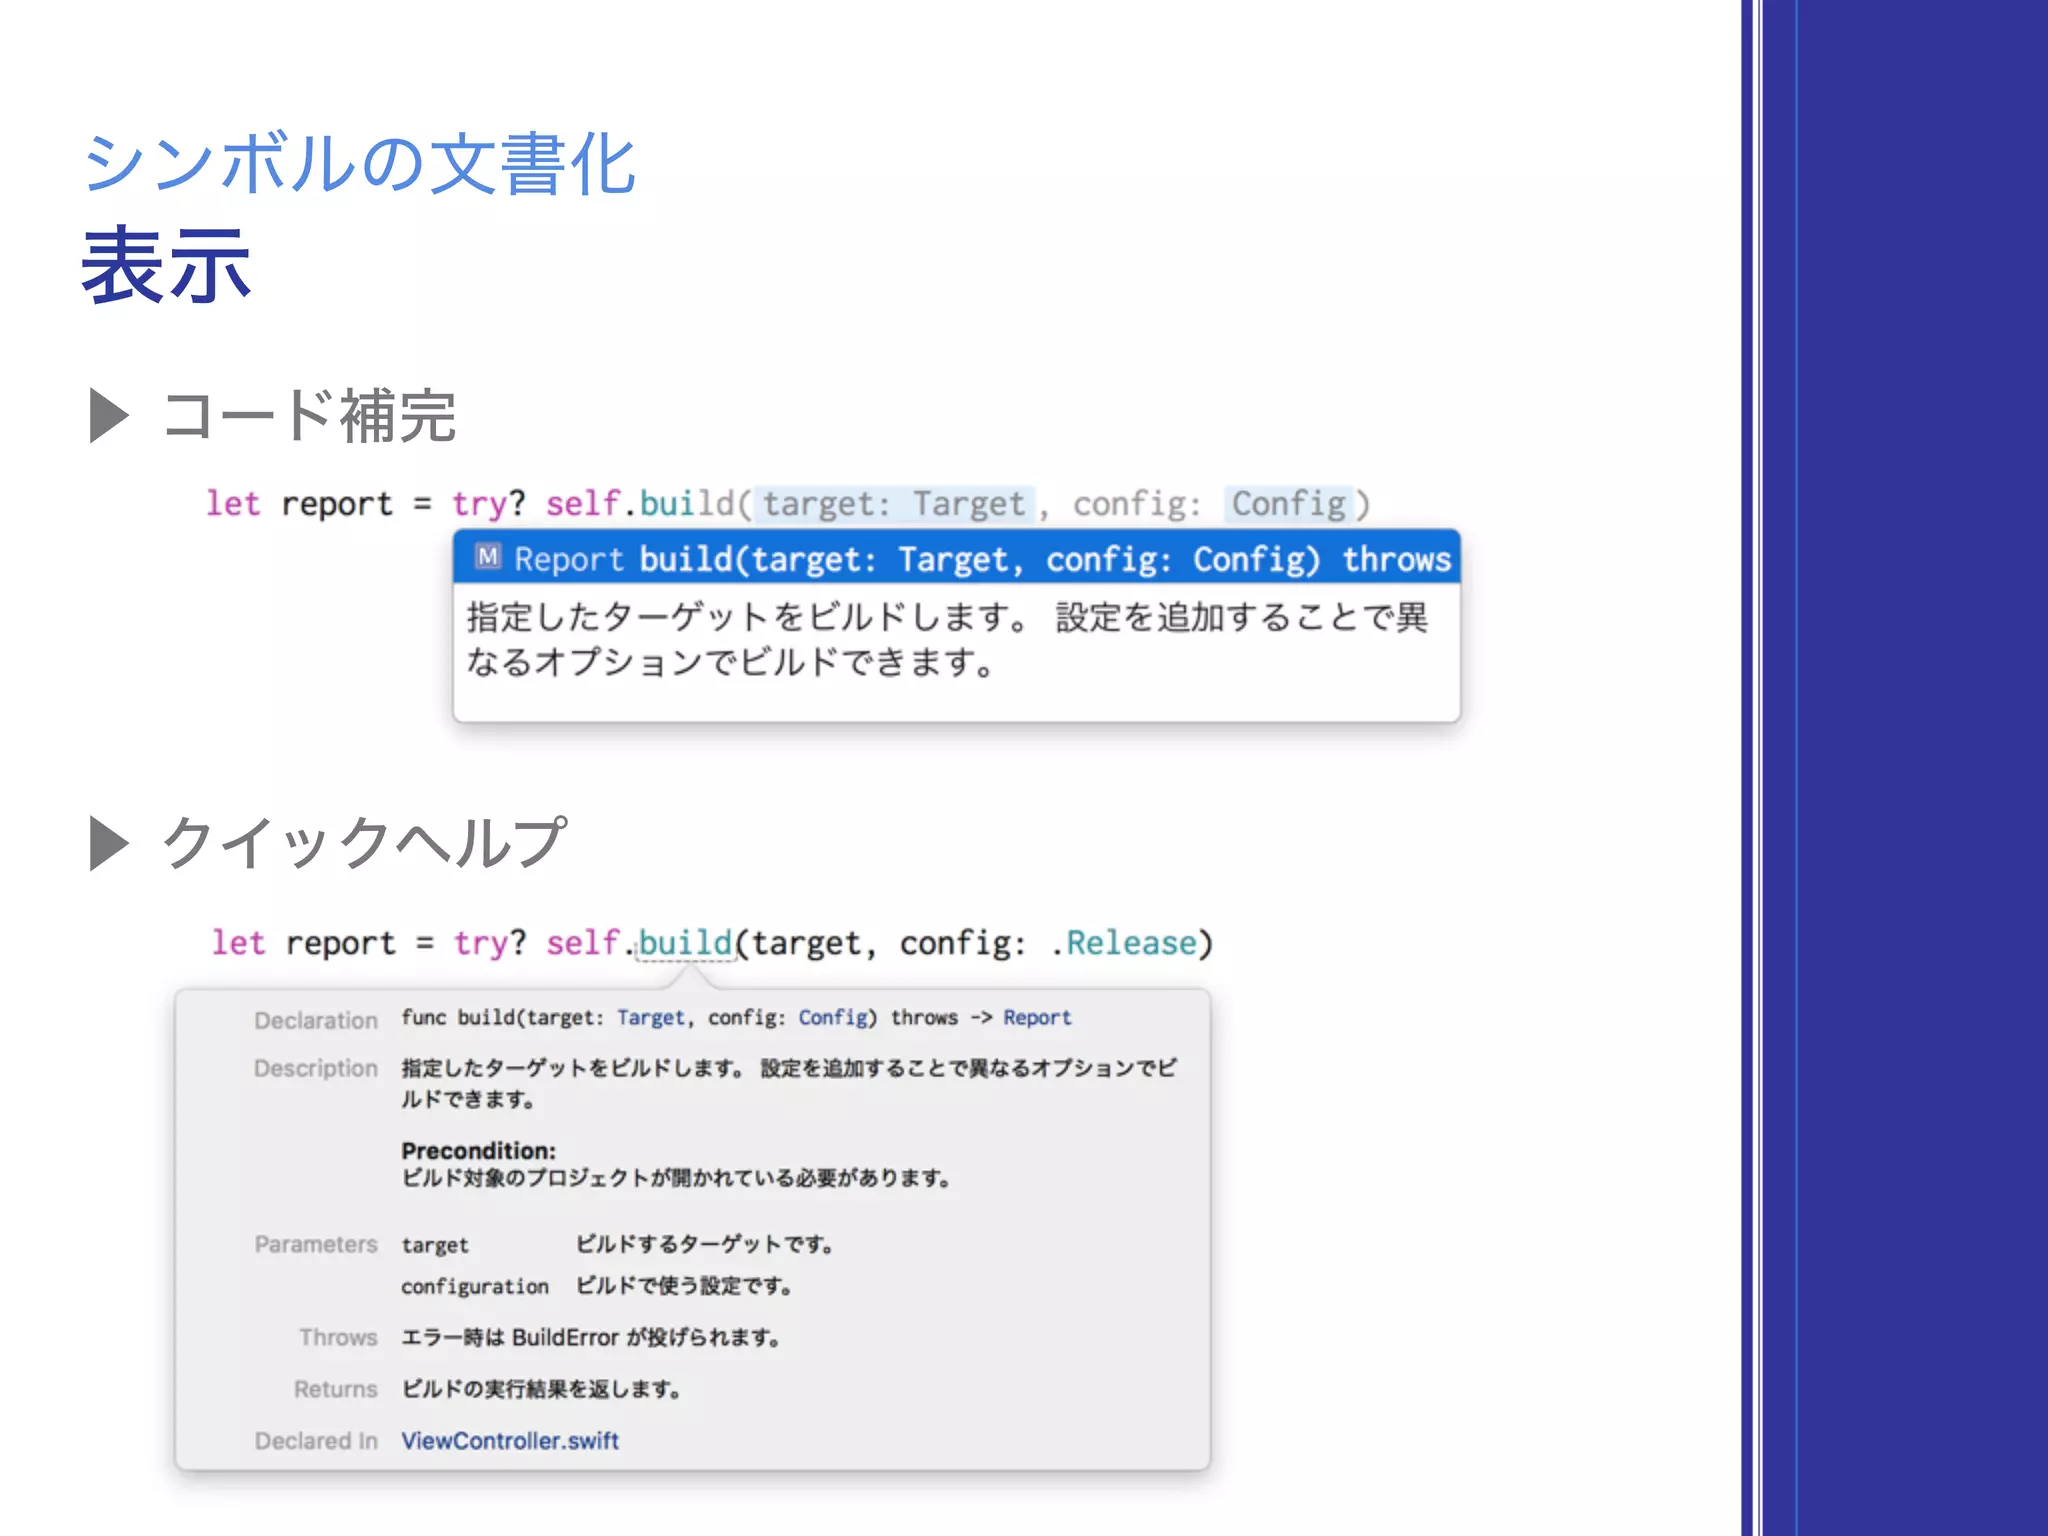The height and width of the screenshot is (1536, 2048).
Task: Click the ビルドで使う設定です parameter description
Action: (684, 1286)
